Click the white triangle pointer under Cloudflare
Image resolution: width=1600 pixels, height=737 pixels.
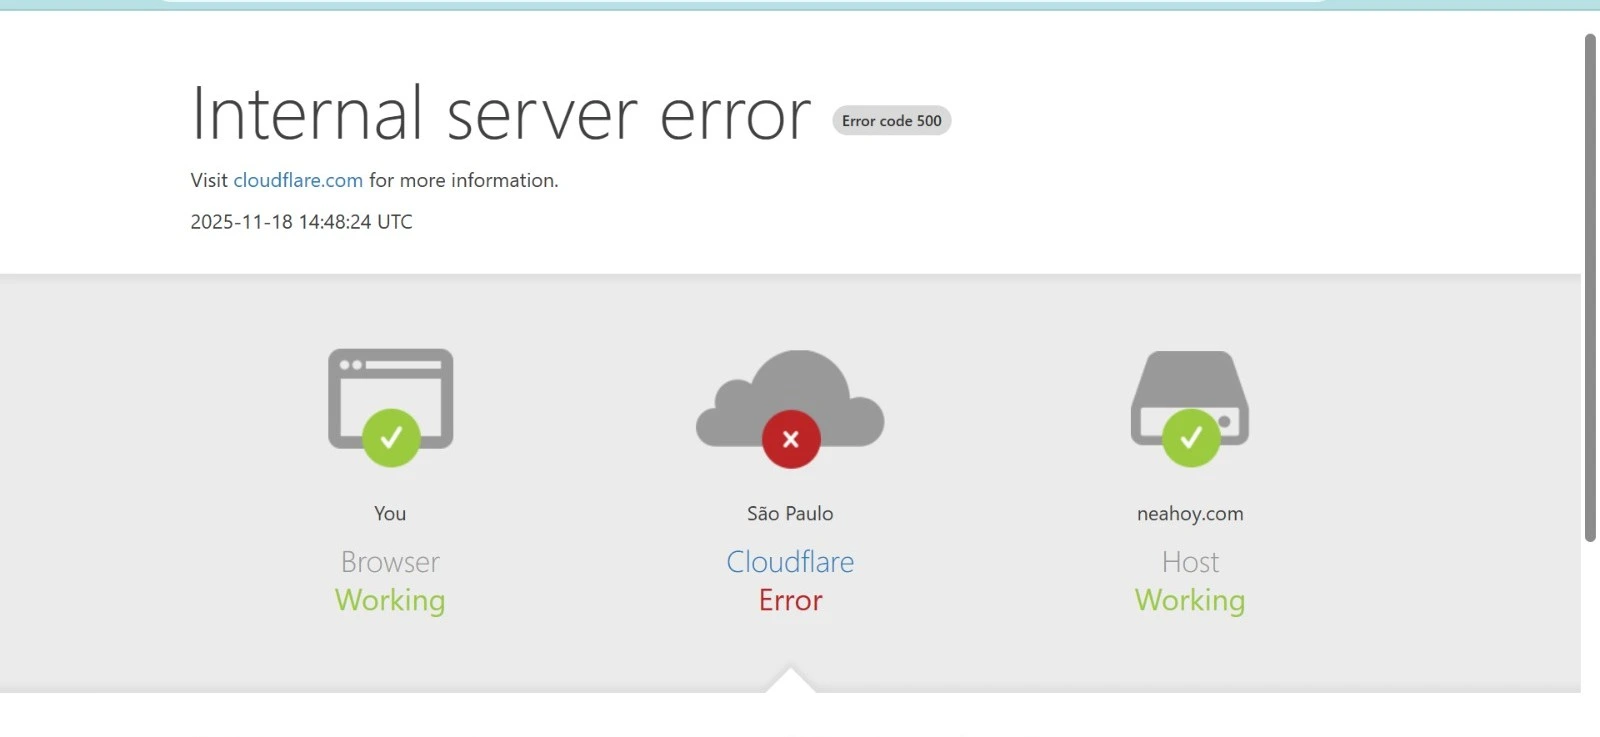pos(790,682)
